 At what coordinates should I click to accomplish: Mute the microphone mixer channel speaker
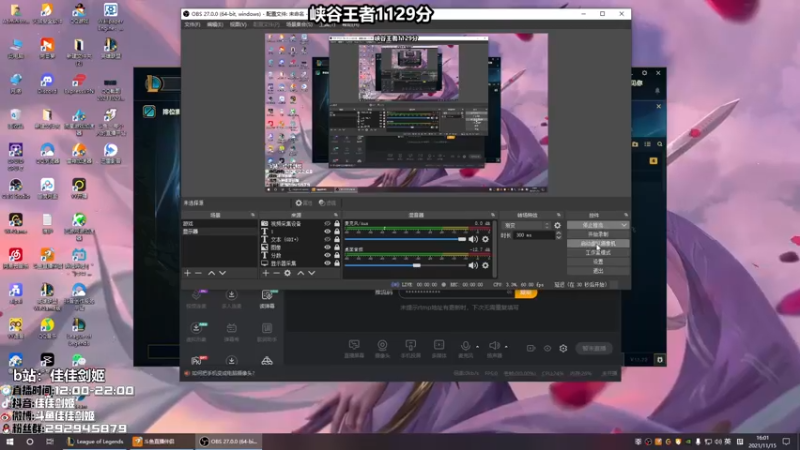(x=473, y=239)
